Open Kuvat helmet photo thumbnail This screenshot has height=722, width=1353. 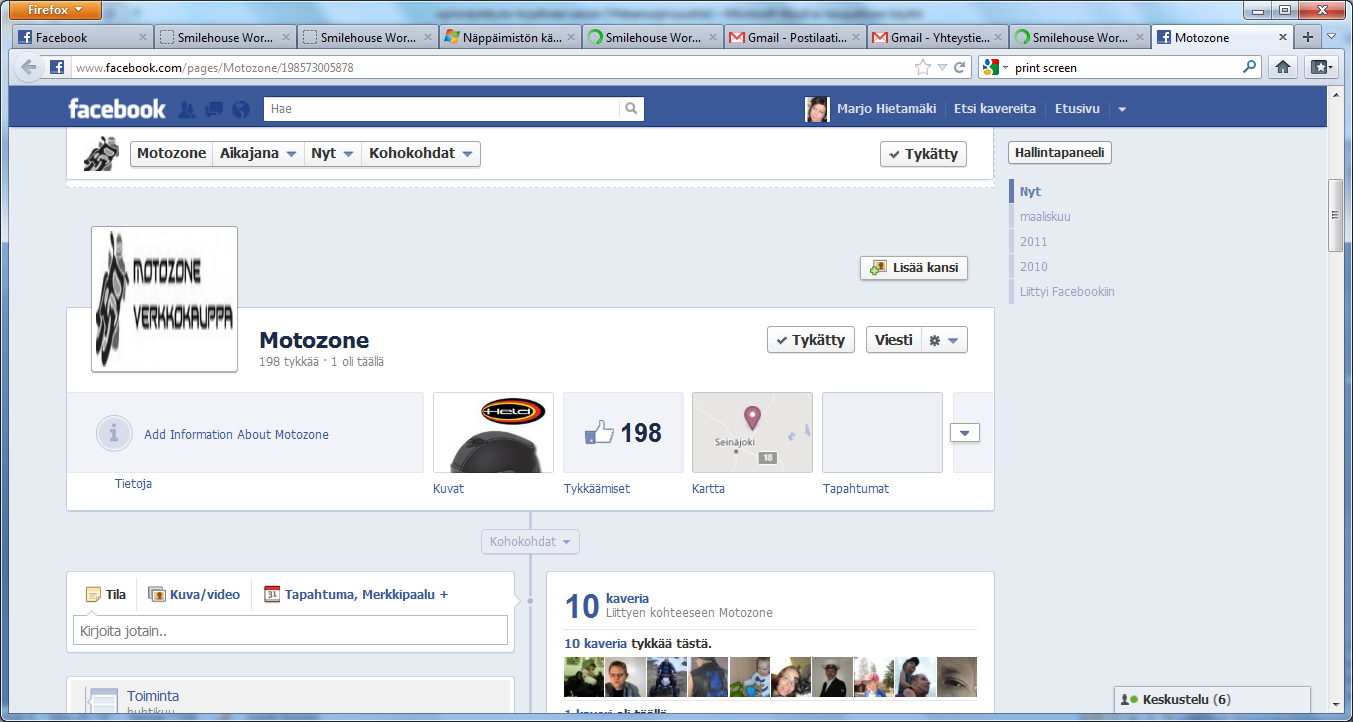[x=493, y=432]
